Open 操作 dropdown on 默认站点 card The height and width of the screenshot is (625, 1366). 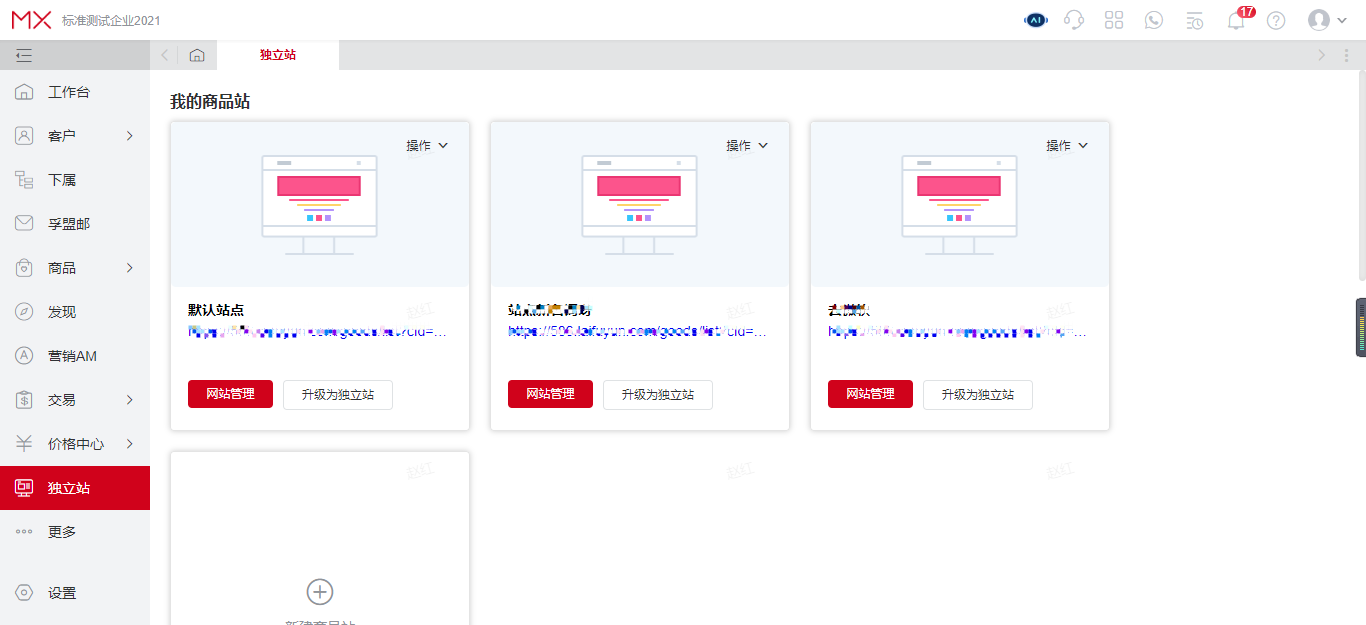[x=427, y=145]
